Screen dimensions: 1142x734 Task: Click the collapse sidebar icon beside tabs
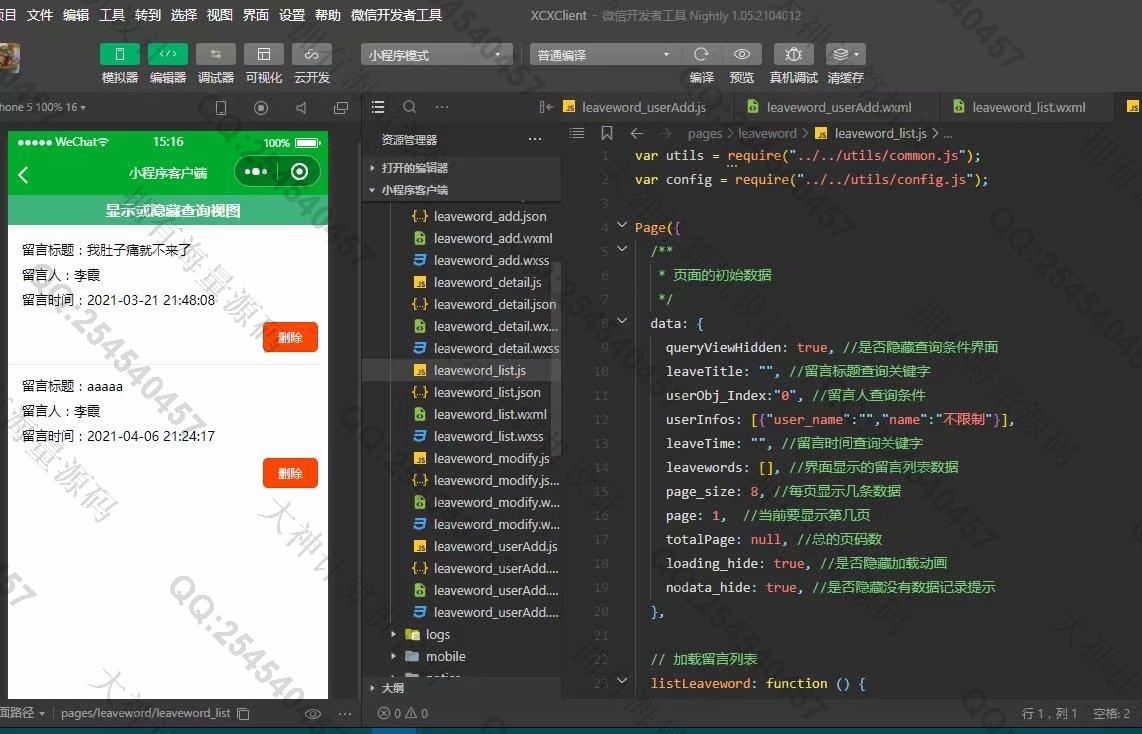tap(546, 107)
